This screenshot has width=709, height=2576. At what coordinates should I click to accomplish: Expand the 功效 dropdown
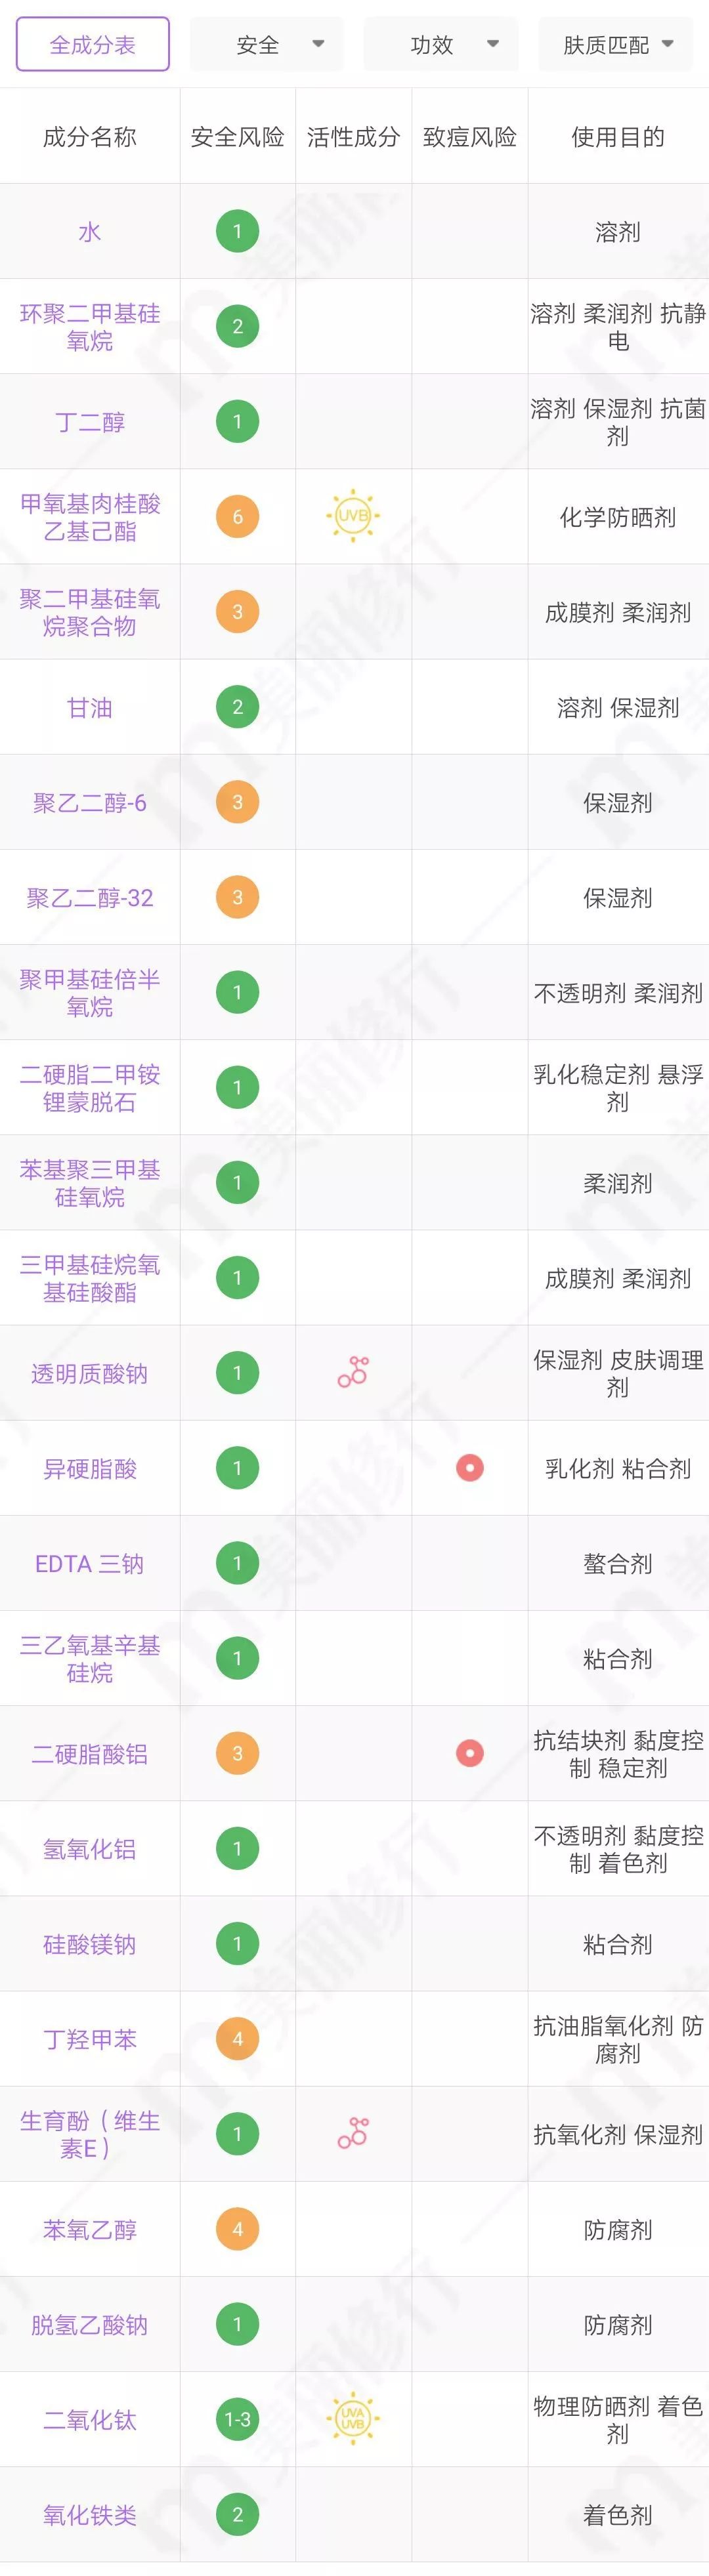[x=440, y=43]
